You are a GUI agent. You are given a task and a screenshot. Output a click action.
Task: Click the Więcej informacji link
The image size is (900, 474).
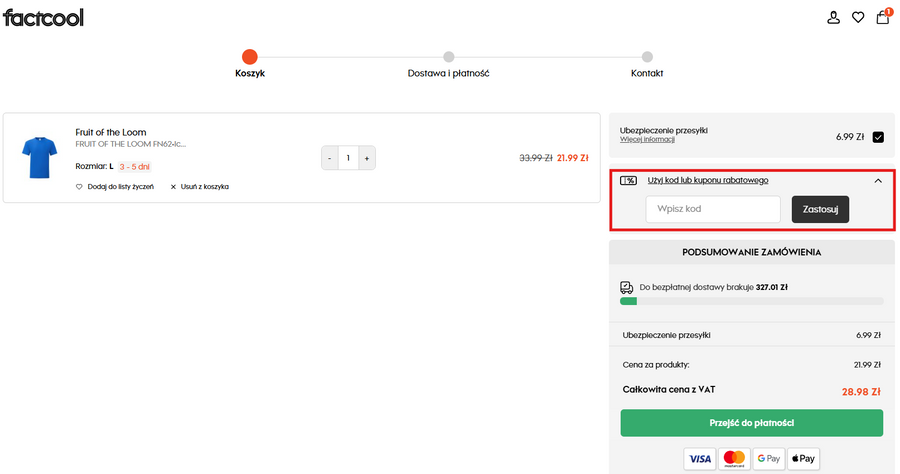pos(647,140)
